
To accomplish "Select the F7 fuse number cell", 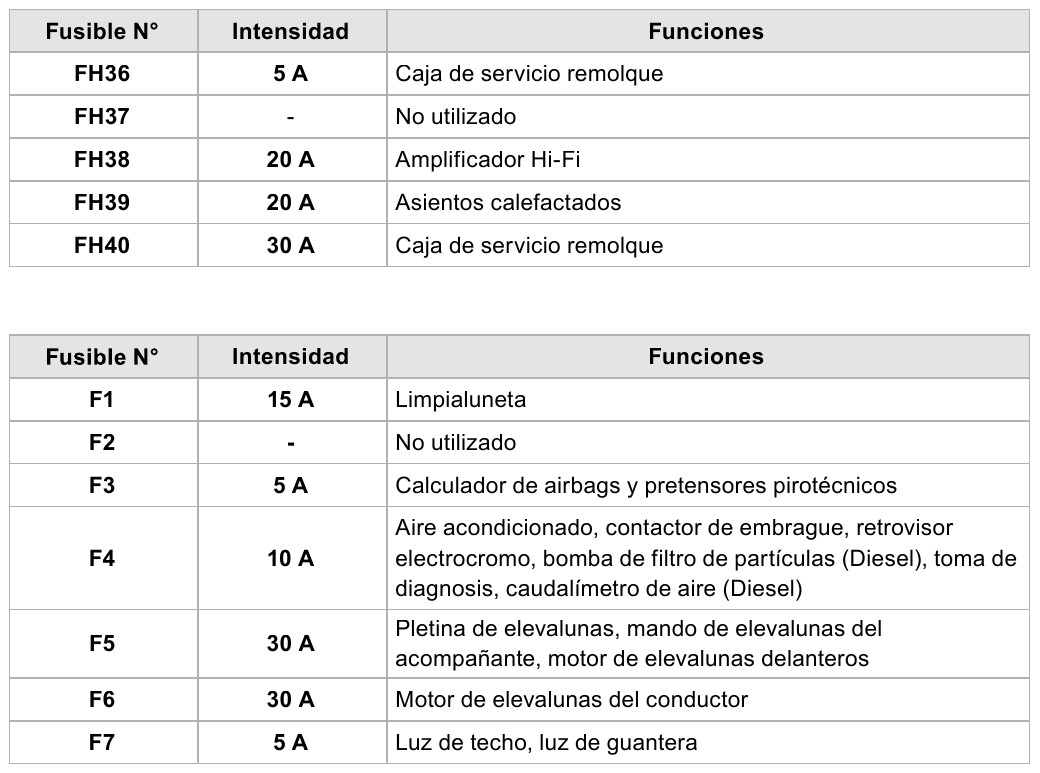I will (x=102, y=743).
